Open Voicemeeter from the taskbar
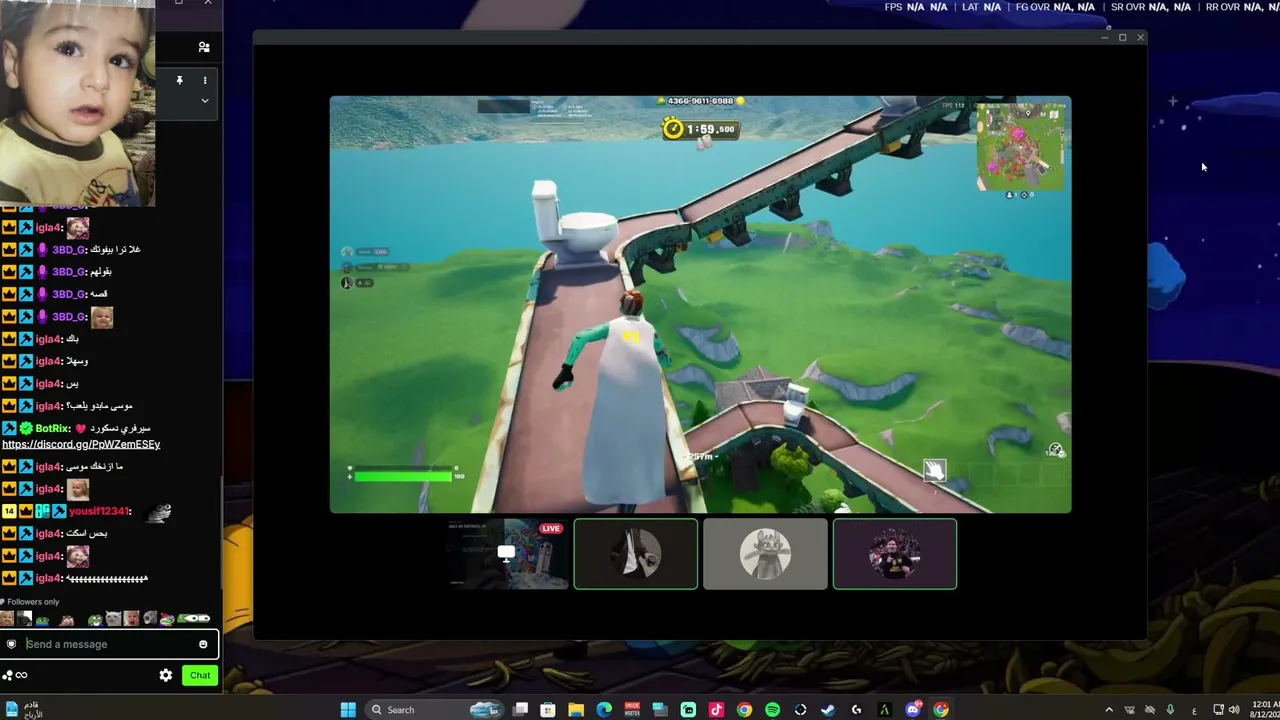 (632, 710)
